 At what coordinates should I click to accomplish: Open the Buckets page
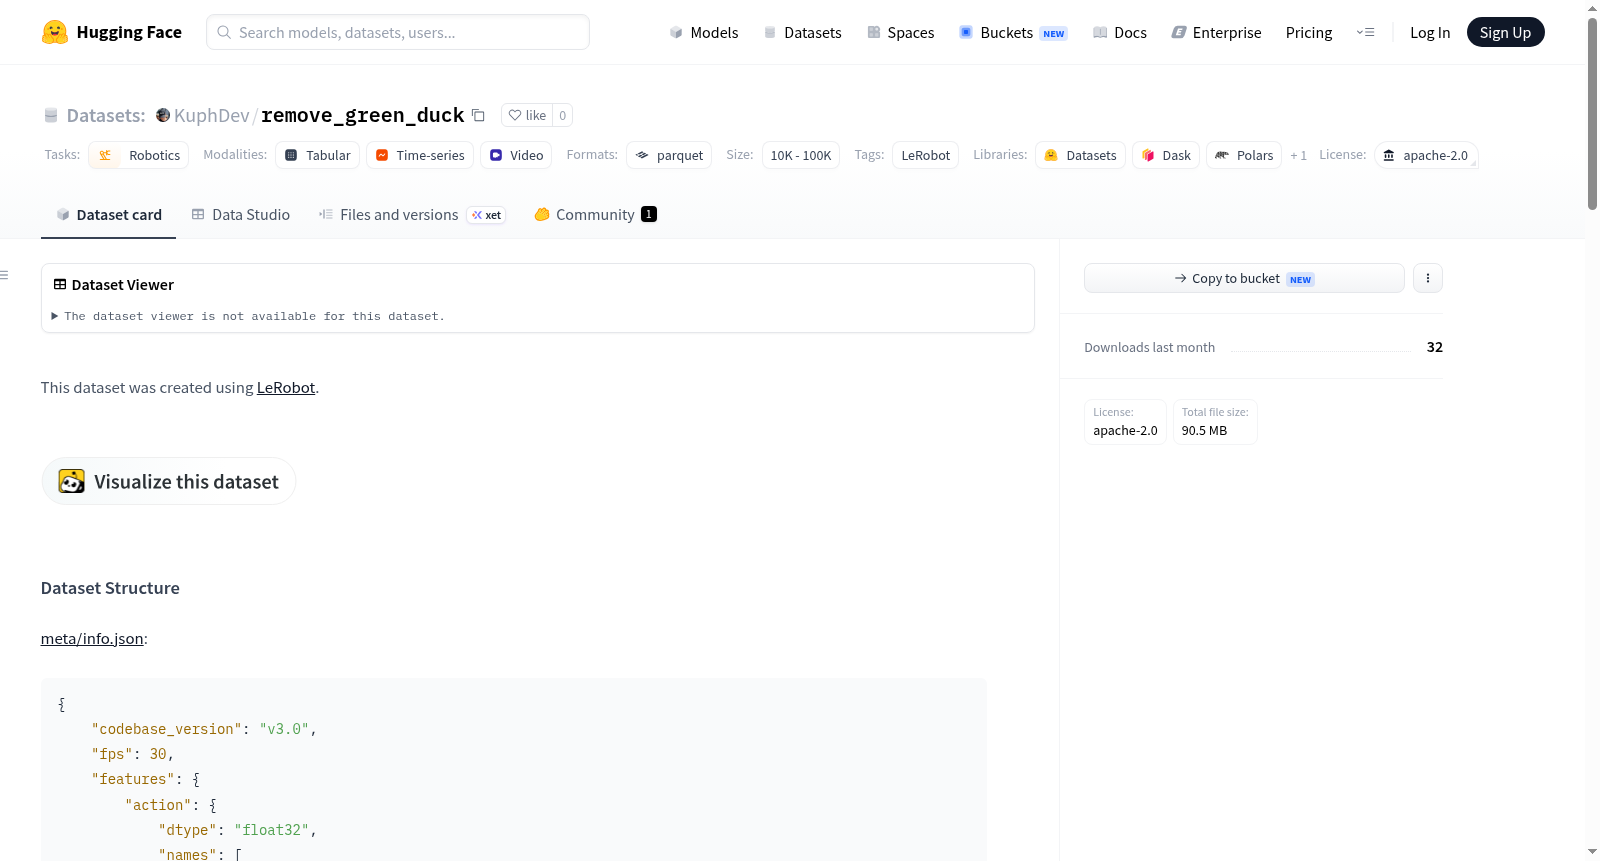click(x=1013, y=32)
